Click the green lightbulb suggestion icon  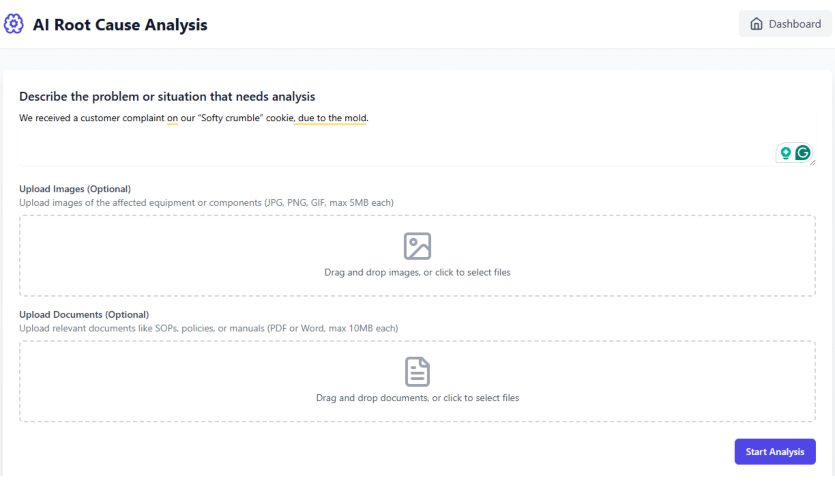tap(785, 153)
